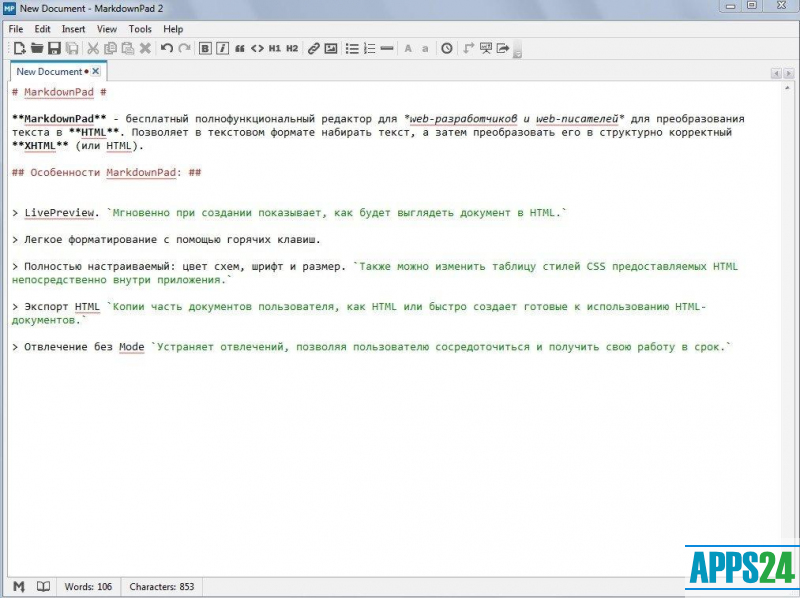The width and height of the screenshot is (800, 598).
Task: Undo the last action
Action: coord(166,48)
